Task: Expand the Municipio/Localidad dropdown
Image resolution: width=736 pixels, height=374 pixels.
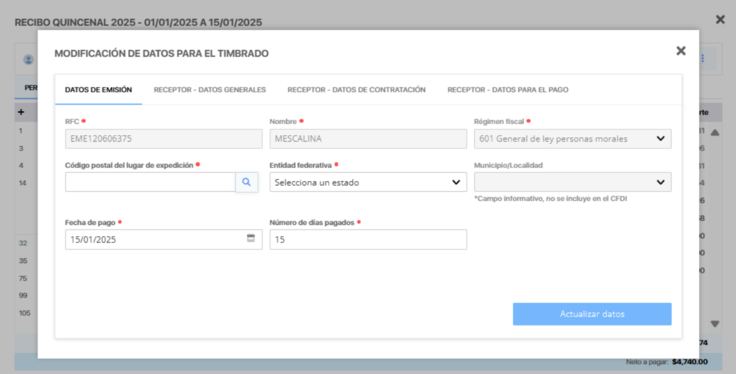Action: pos(573,182)
